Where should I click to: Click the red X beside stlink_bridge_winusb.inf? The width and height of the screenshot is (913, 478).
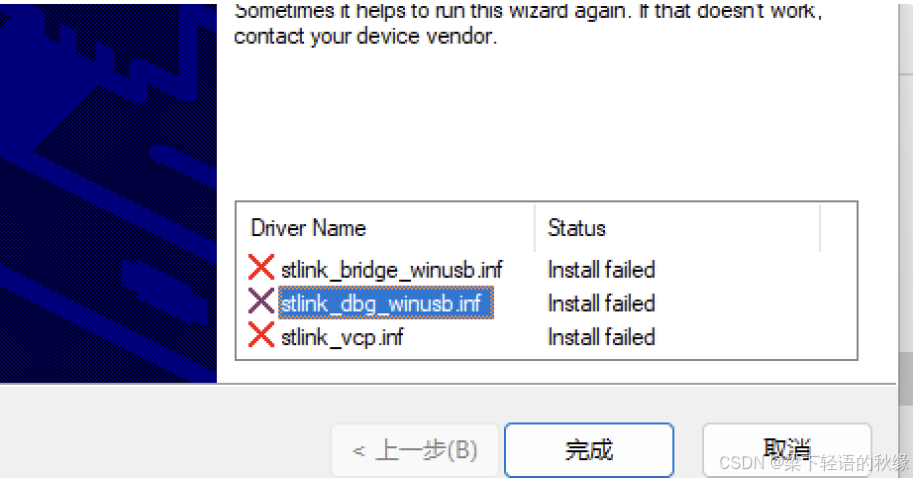pyautogui.click(x=261, y=268)
